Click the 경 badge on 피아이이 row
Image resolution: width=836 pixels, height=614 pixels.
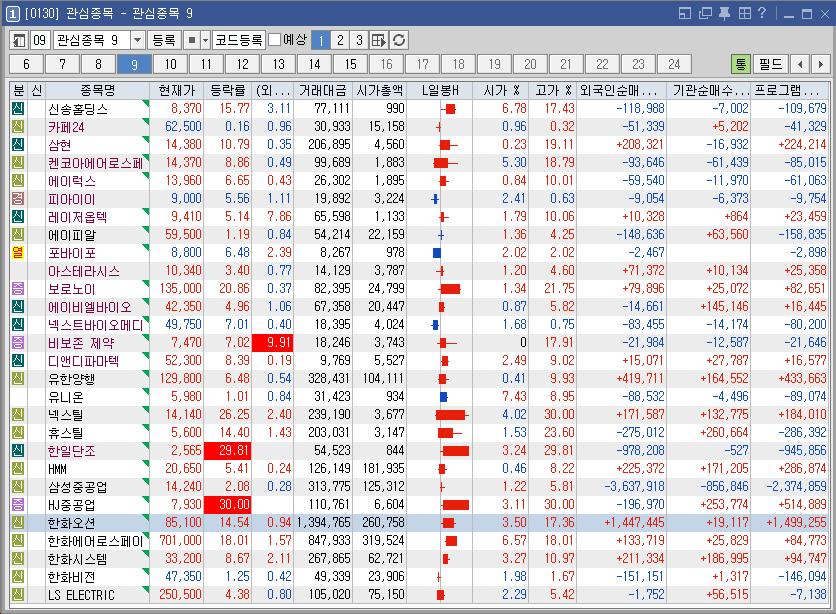click(x=18, y=199)
